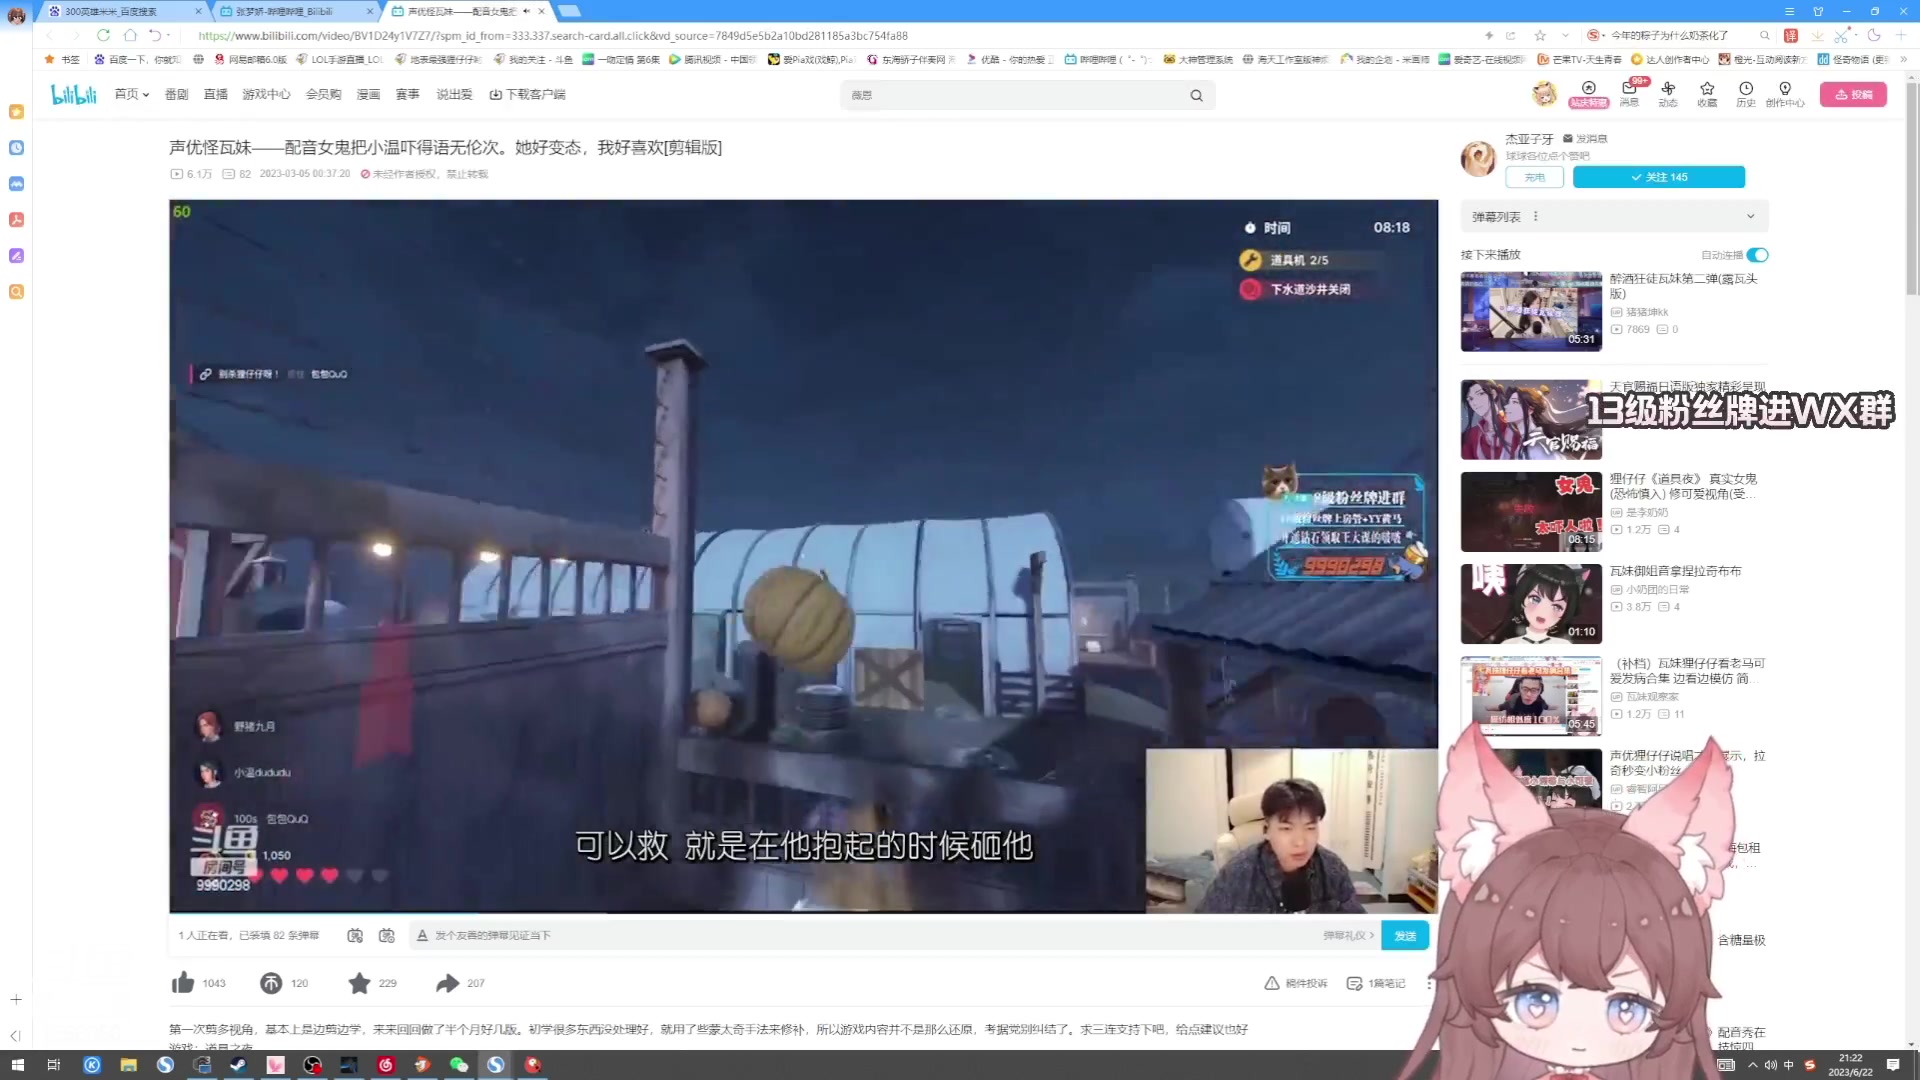Open the 游戏中心 menu item

[266, 95]
